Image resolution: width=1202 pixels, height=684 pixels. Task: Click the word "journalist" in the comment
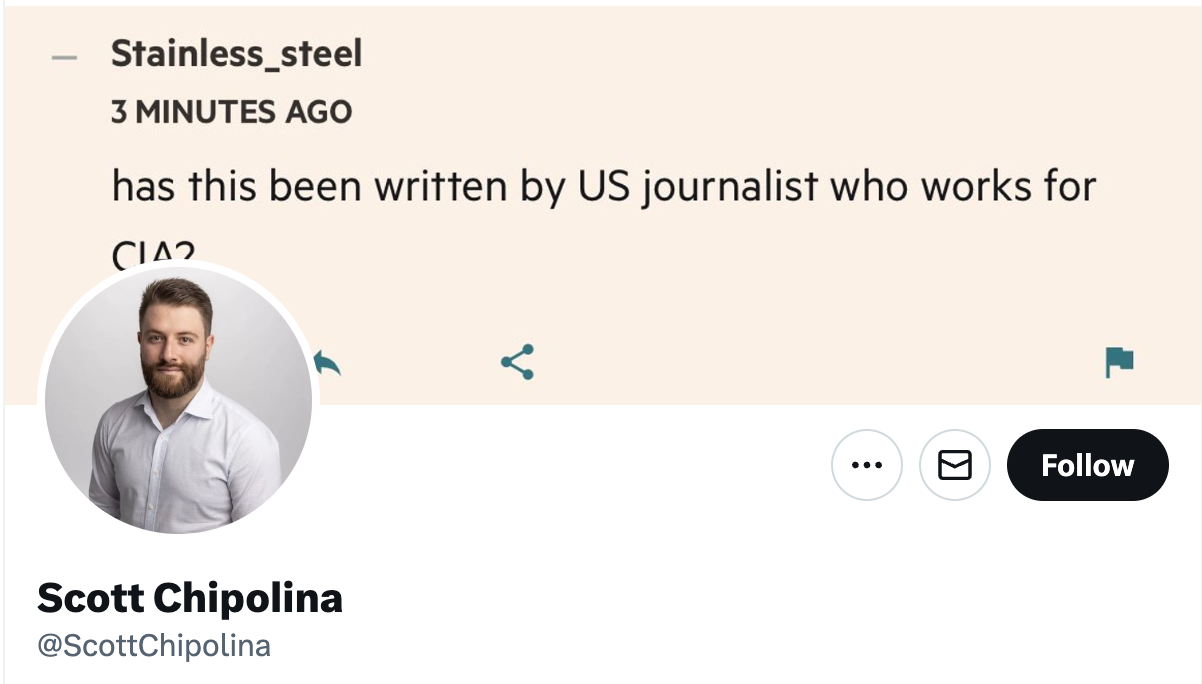[x=730, y=187]
